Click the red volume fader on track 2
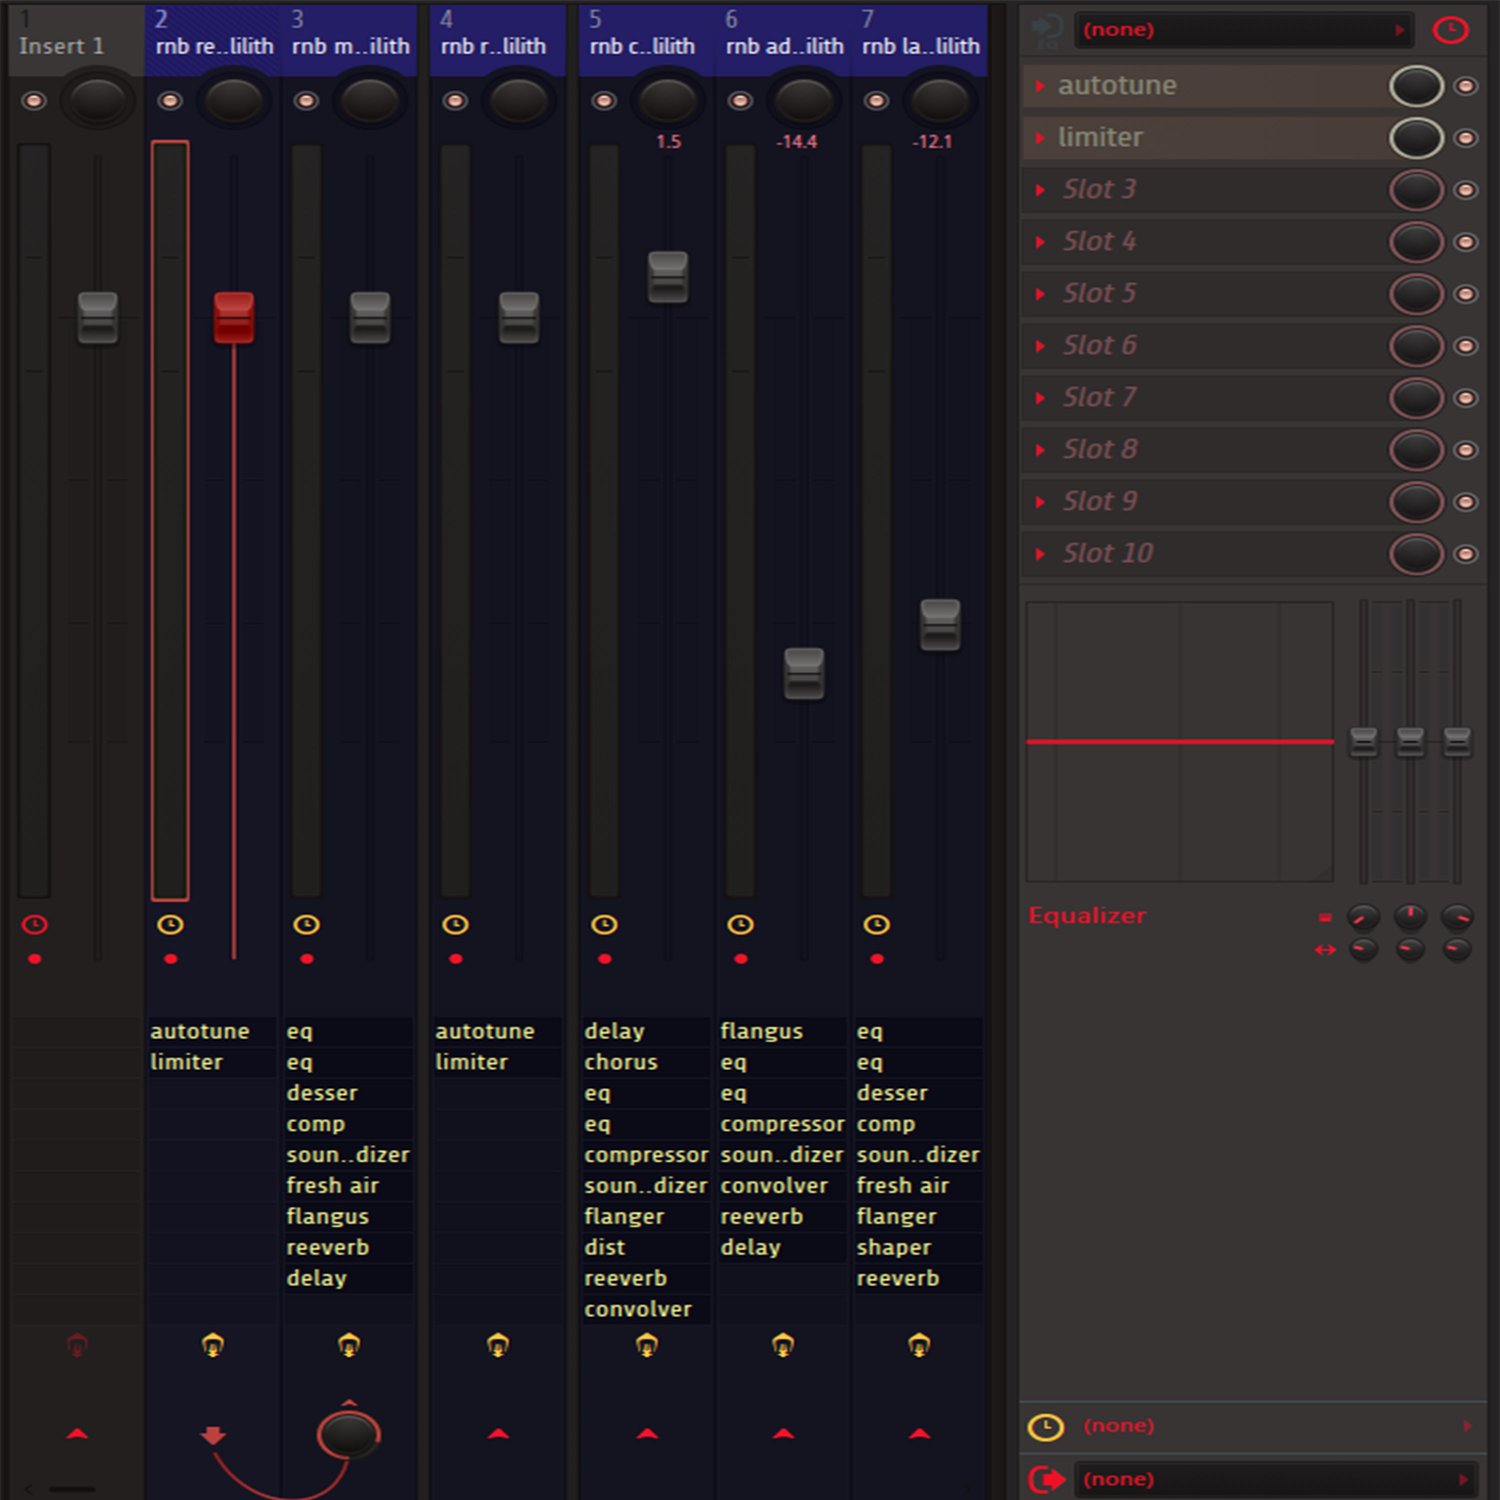Image resolution: width=1500 pixels, height=1500 pixels. coord(234,318)
